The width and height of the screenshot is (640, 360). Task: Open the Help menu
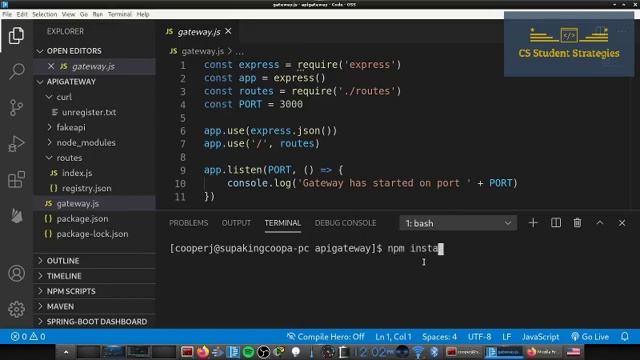coord(142,14)
